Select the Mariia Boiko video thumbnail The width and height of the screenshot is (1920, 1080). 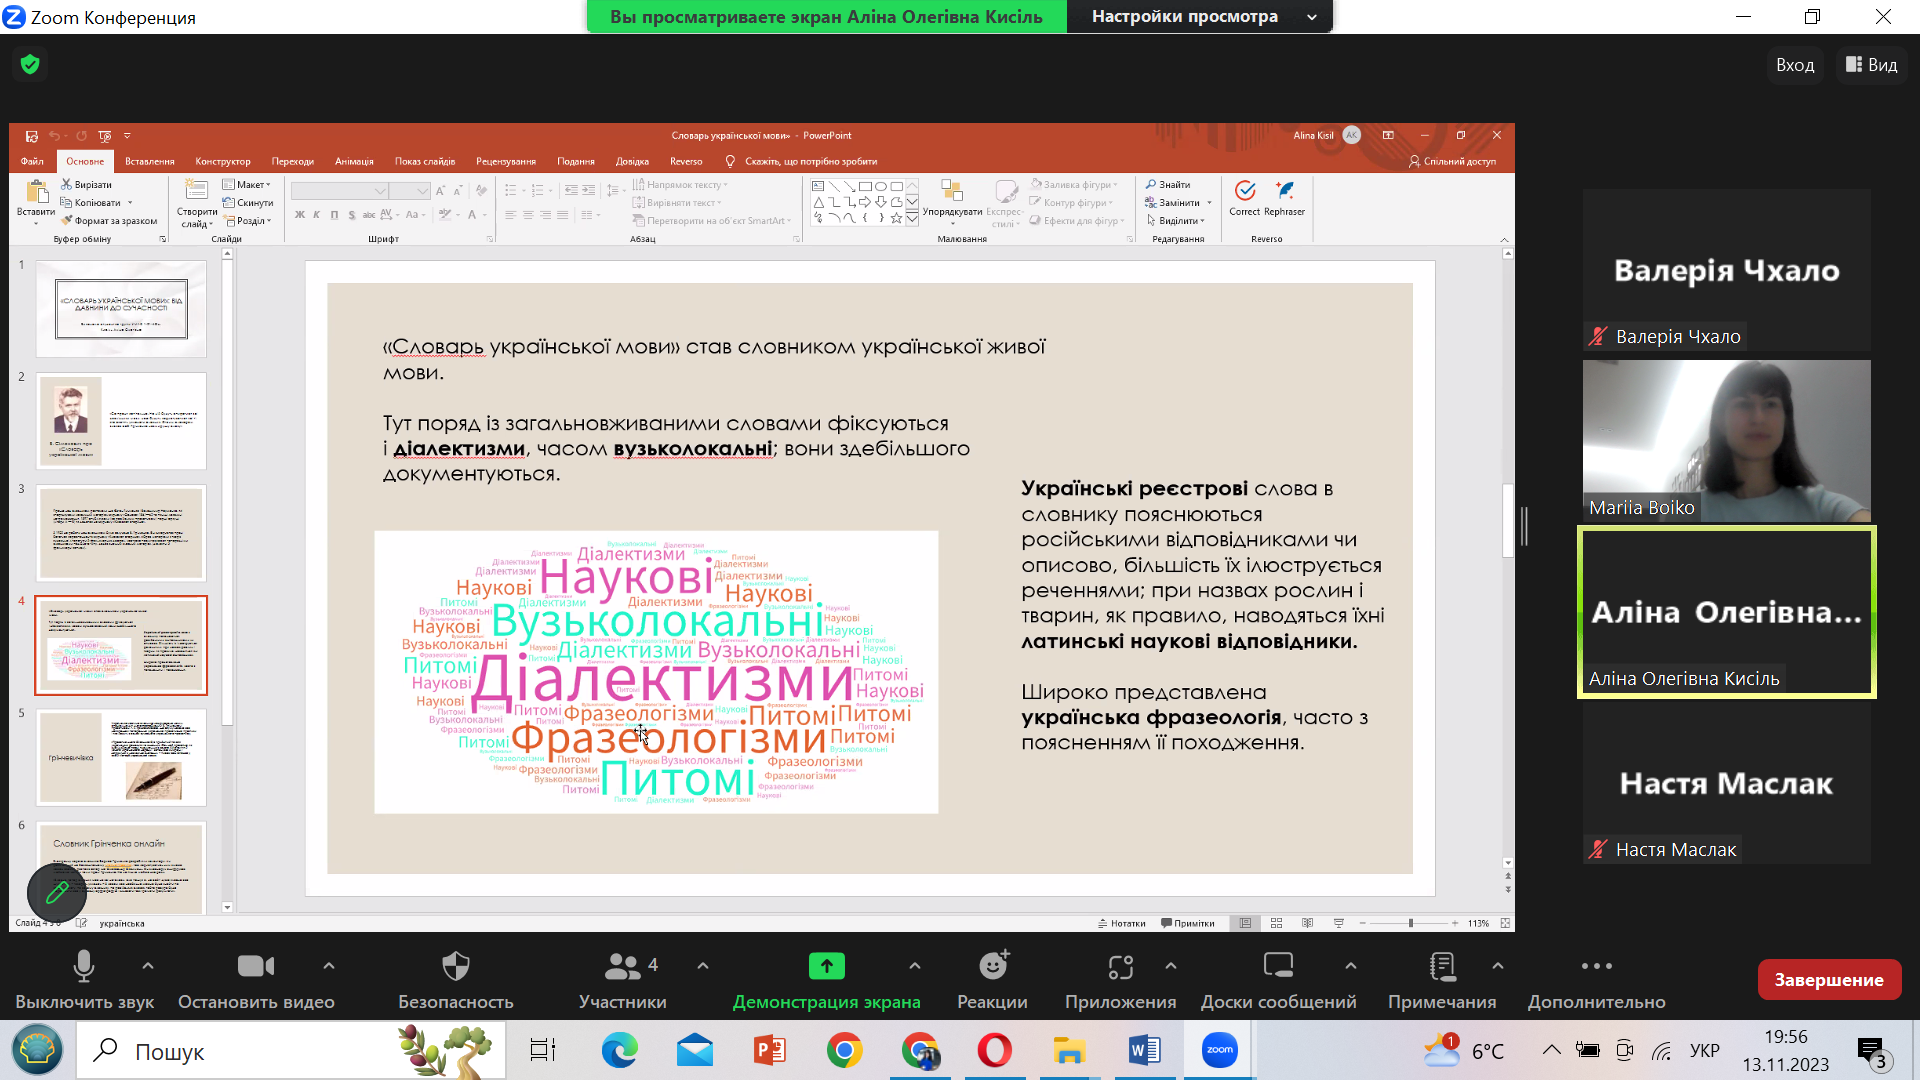[1726, 441]
